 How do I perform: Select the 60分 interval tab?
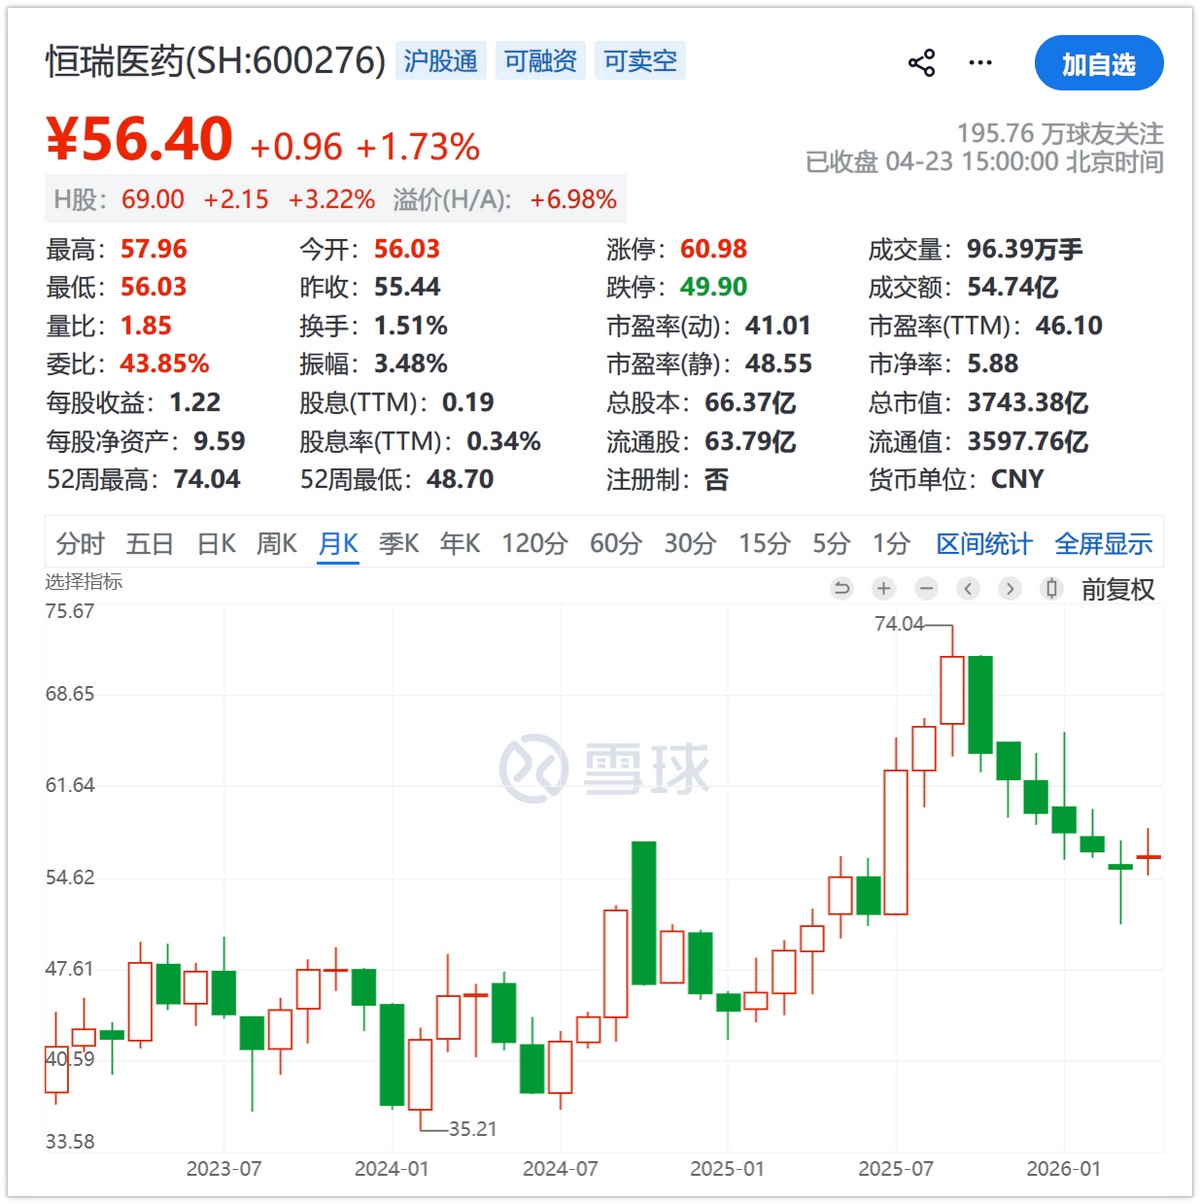[616, 543]
